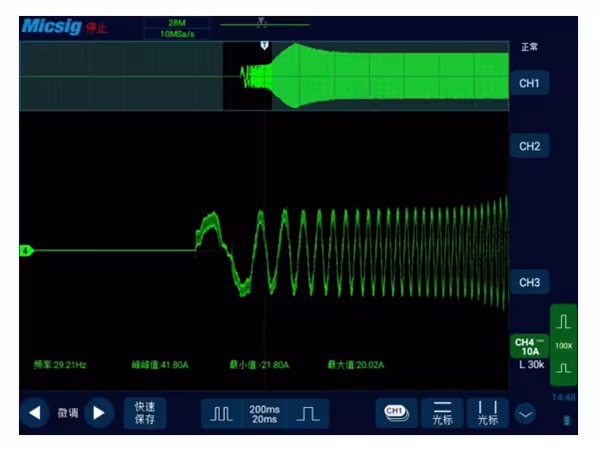Viewport: 600px width, 452px height.
Task: Select the CH4 ground level marker
Action: pos(26,251)
